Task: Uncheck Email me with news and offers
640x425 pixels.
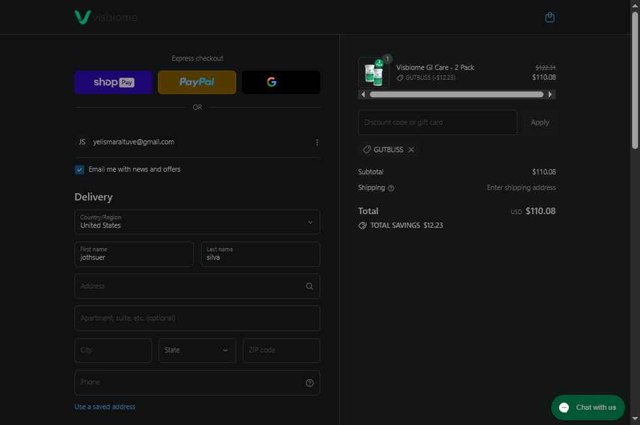Action: point(80,169)
